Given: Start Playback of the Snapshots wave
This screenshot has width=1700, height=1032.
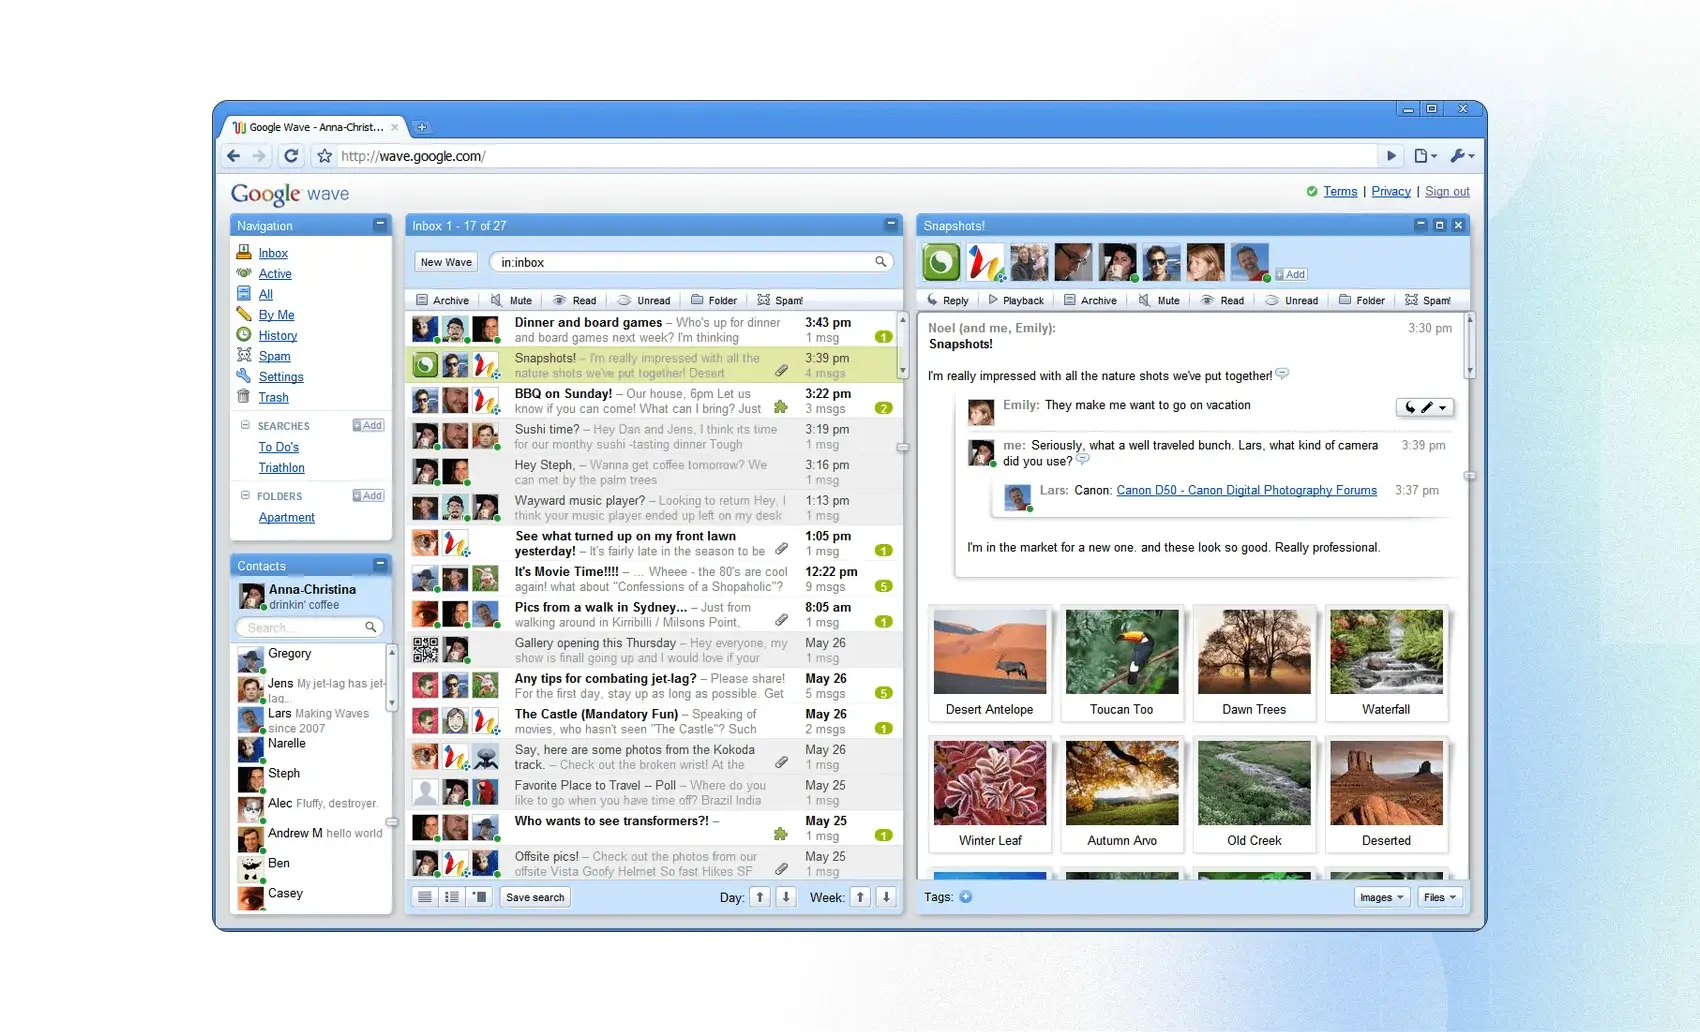Looking at the screenshot, I should (1016, 300).
